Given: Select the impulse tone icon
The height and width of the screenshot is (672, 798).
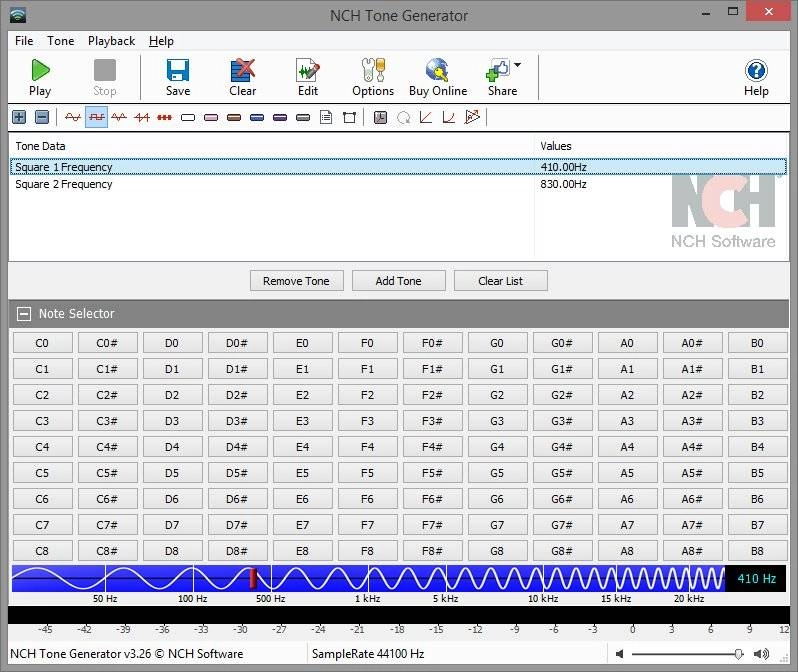Looking at the screenshot, I should [x=164, y=118].
